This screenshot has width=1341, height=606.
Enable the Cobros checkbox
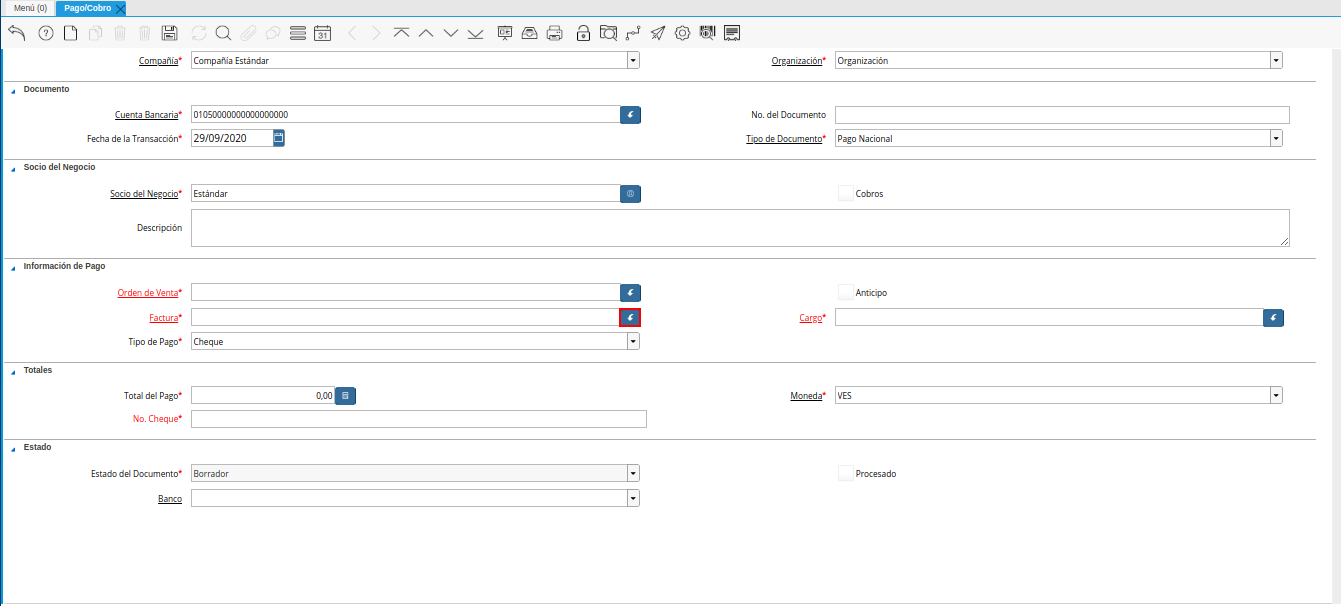tap(845, 193)
